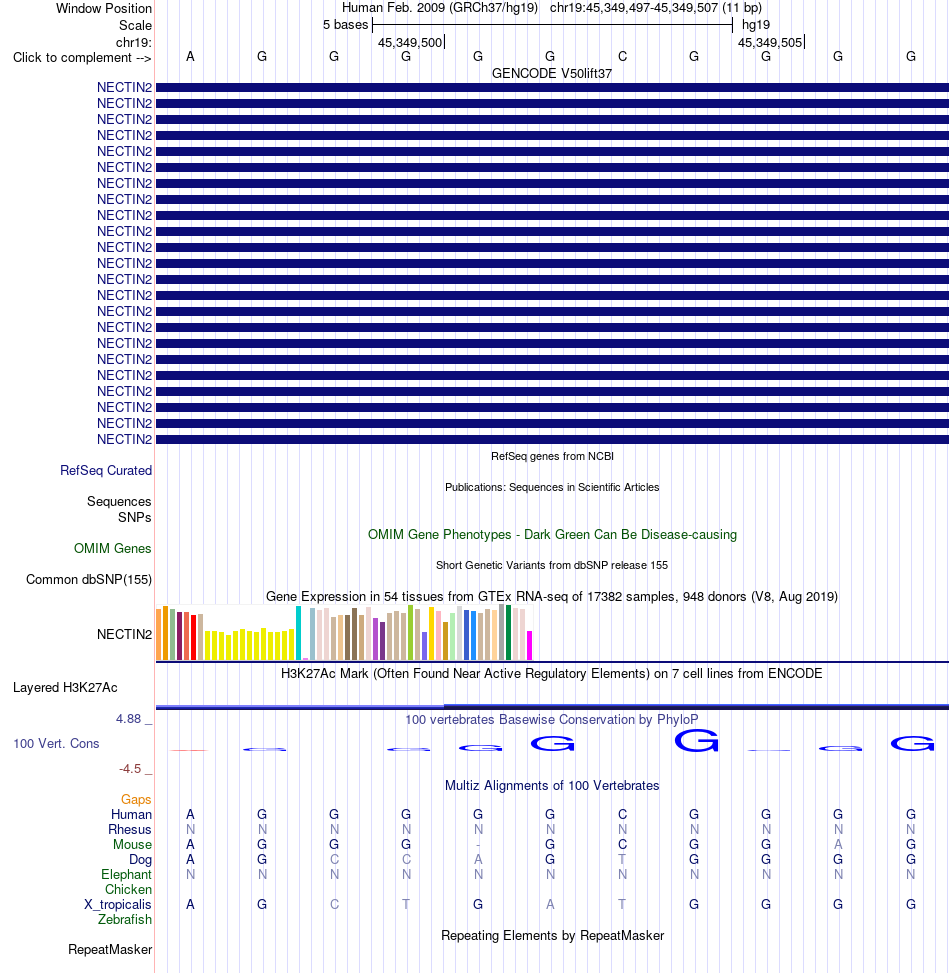Click the OMIM Genes track label
This screenshot has width=950, height=973.
112,549
